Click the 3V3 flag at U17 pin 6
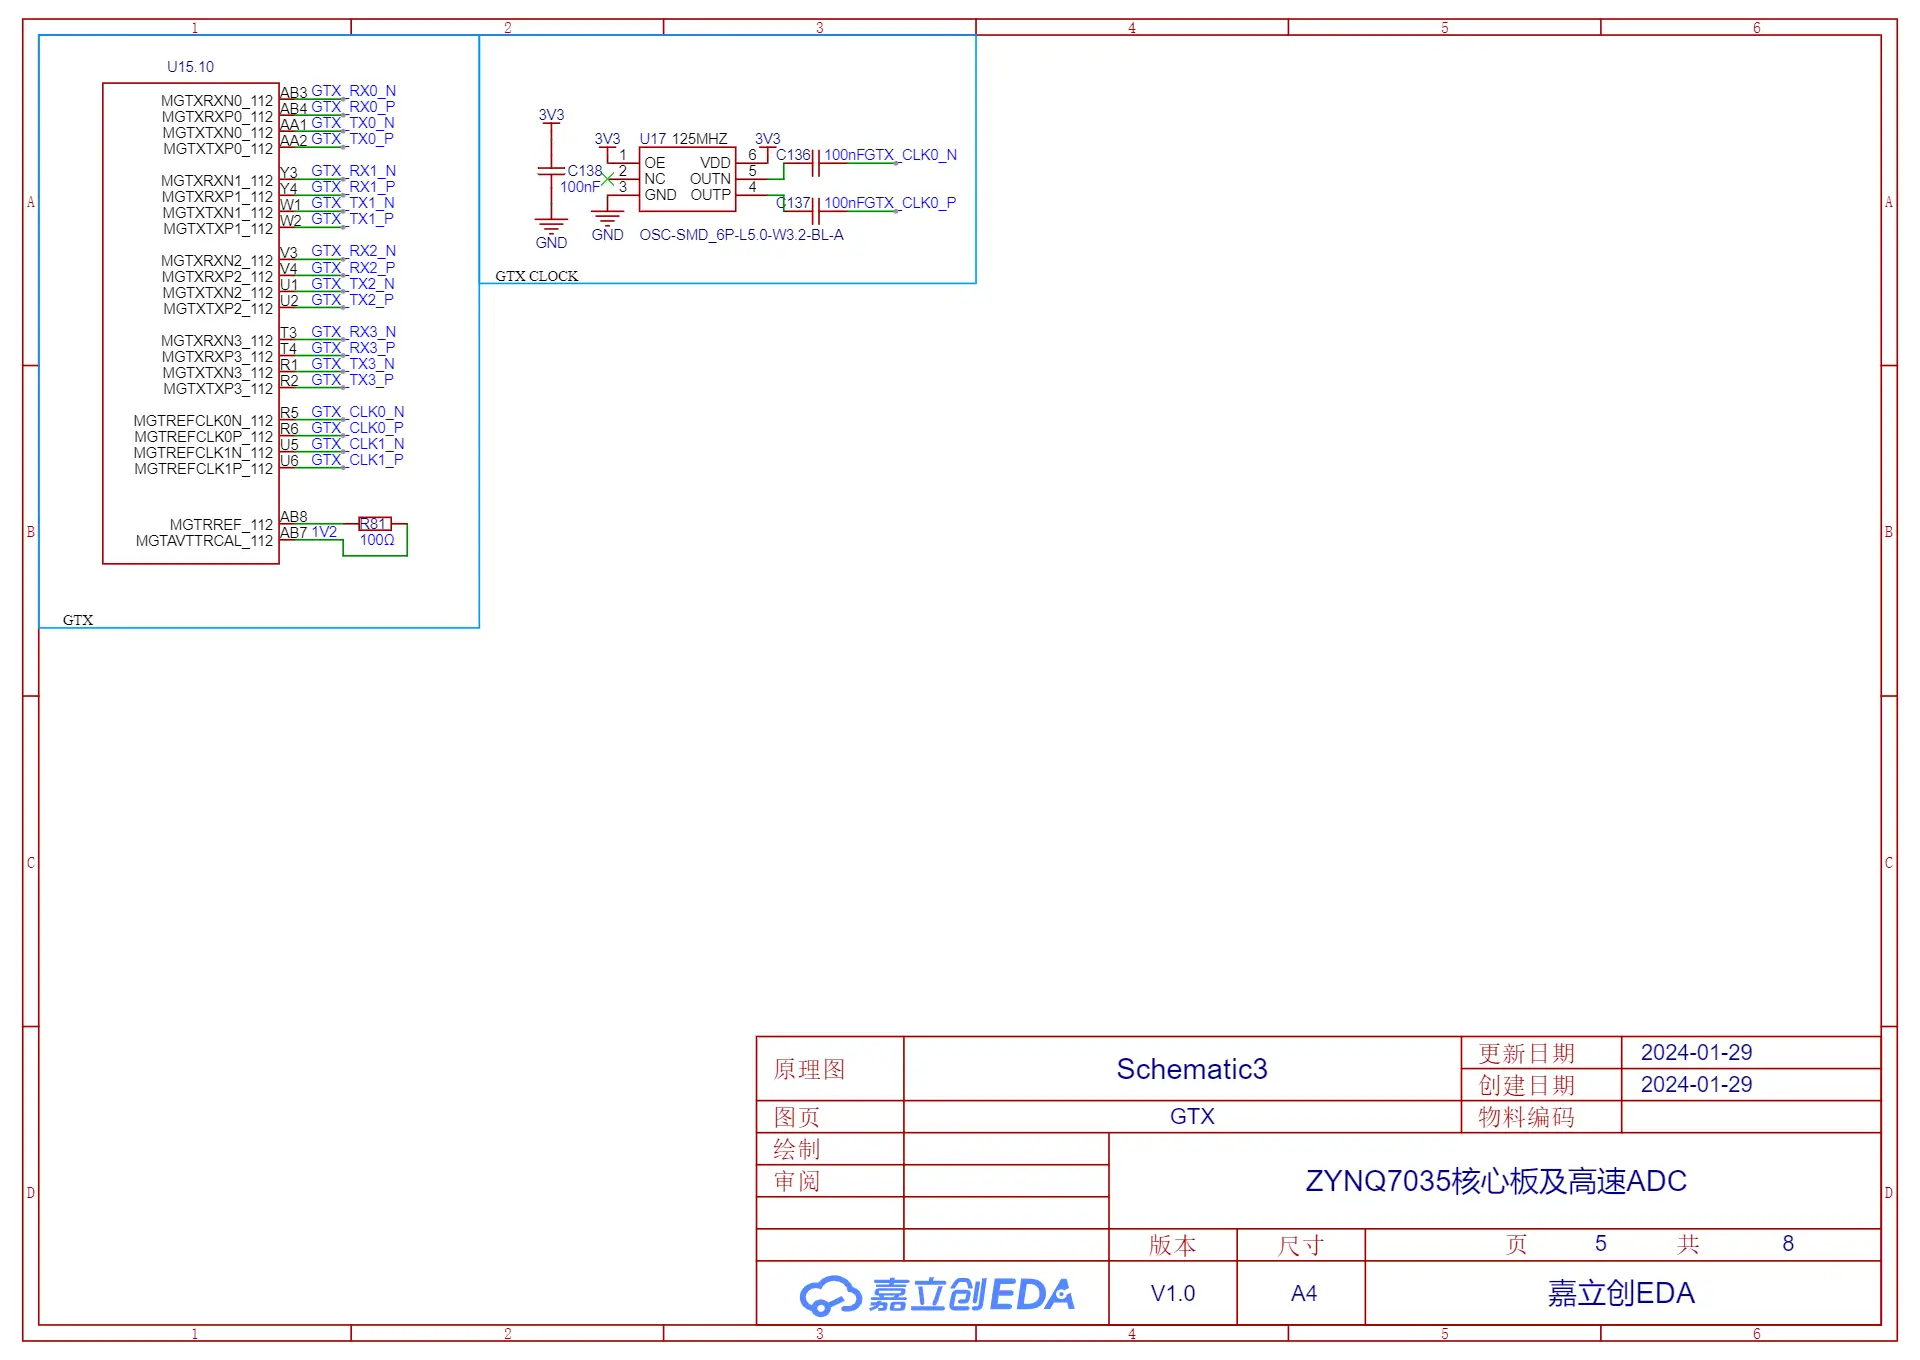Image resolution: width=1920 pixels, height=1360 pixels. click(x=767, y=141)
